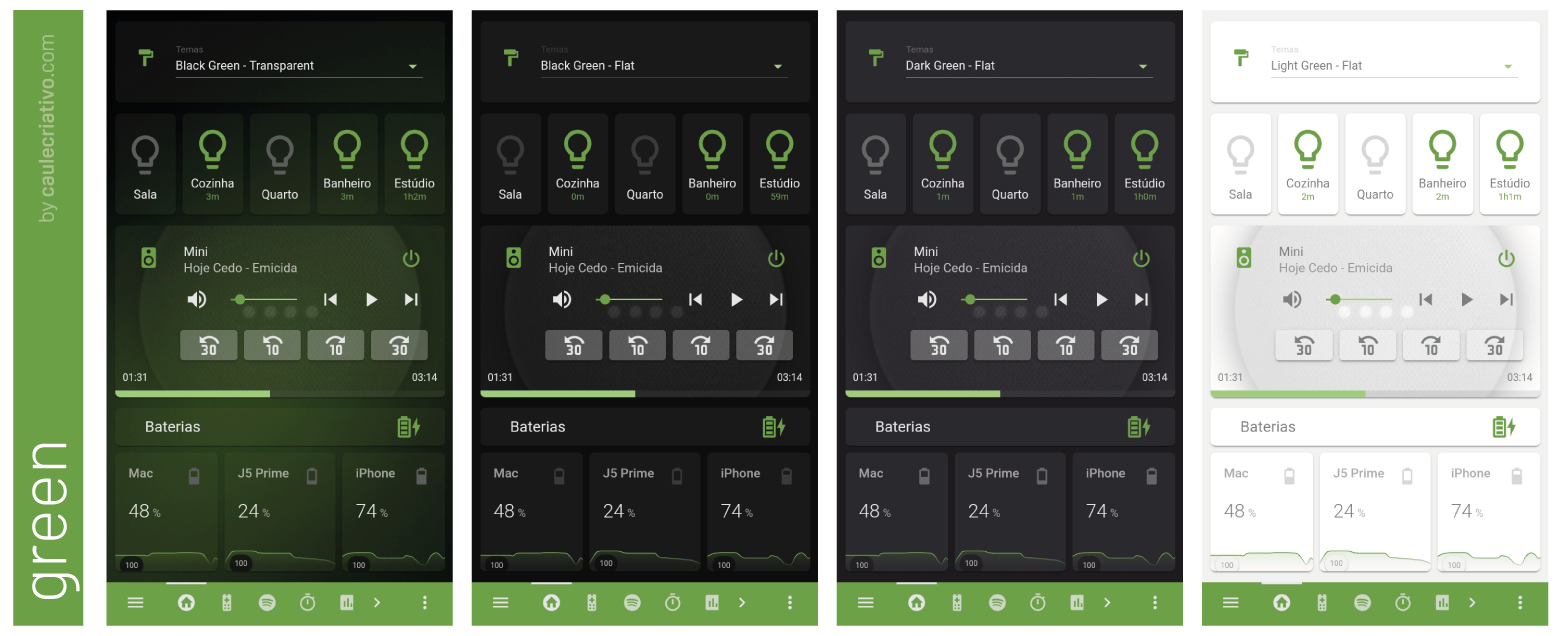Click play button in Black Green Flat media card
The image size is (1563, 636).
click(x=736, y=299)
